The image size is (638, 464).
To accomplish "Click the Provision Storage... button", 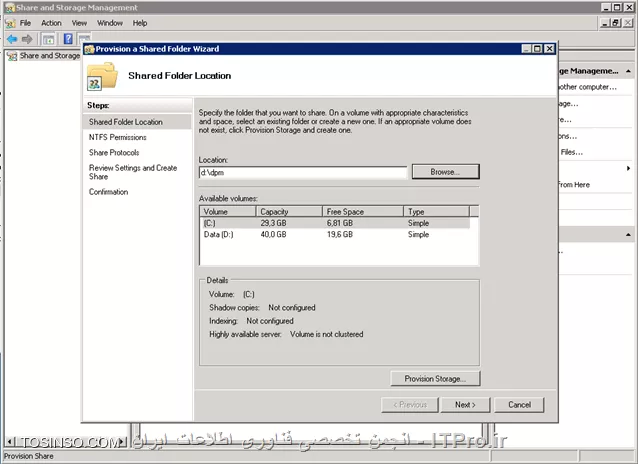I will click(435, 379).
